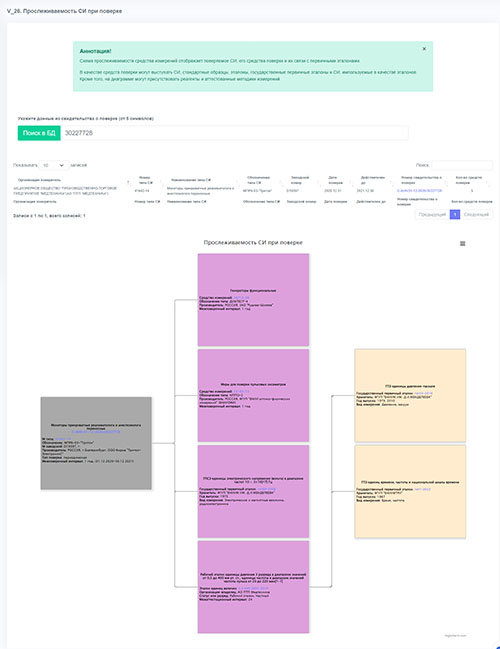Open primary standard link in time-frequency node

(x=423, y=489)
